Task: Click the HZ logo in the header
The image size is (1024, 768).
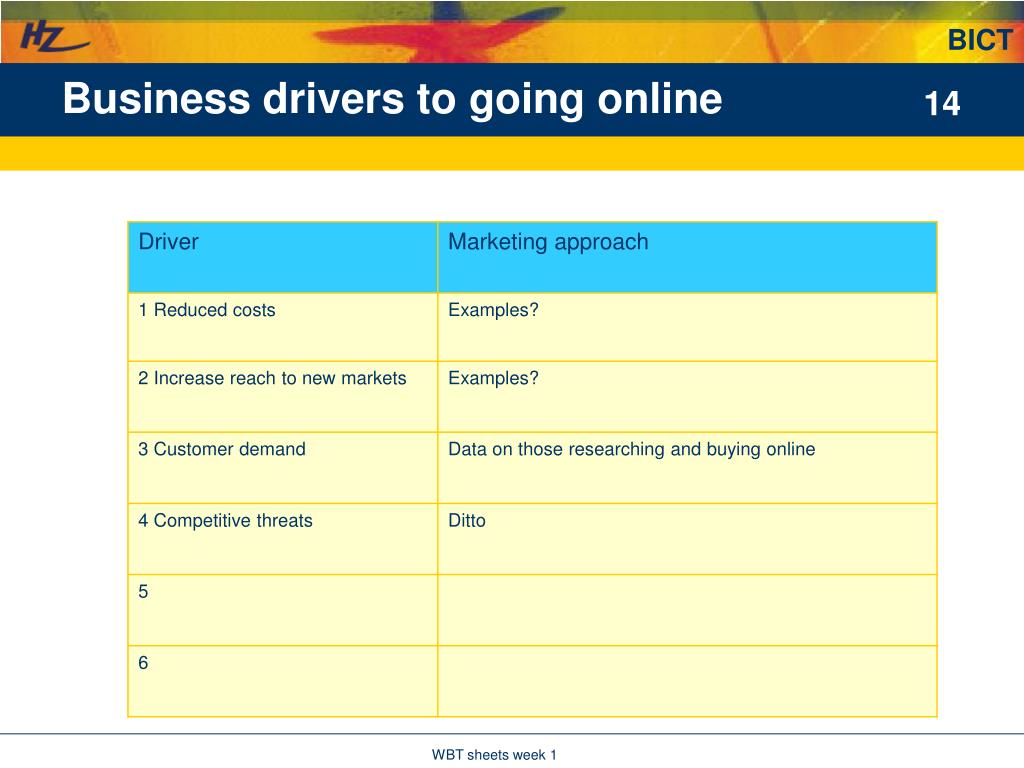Action: click(x=55, y=37)
